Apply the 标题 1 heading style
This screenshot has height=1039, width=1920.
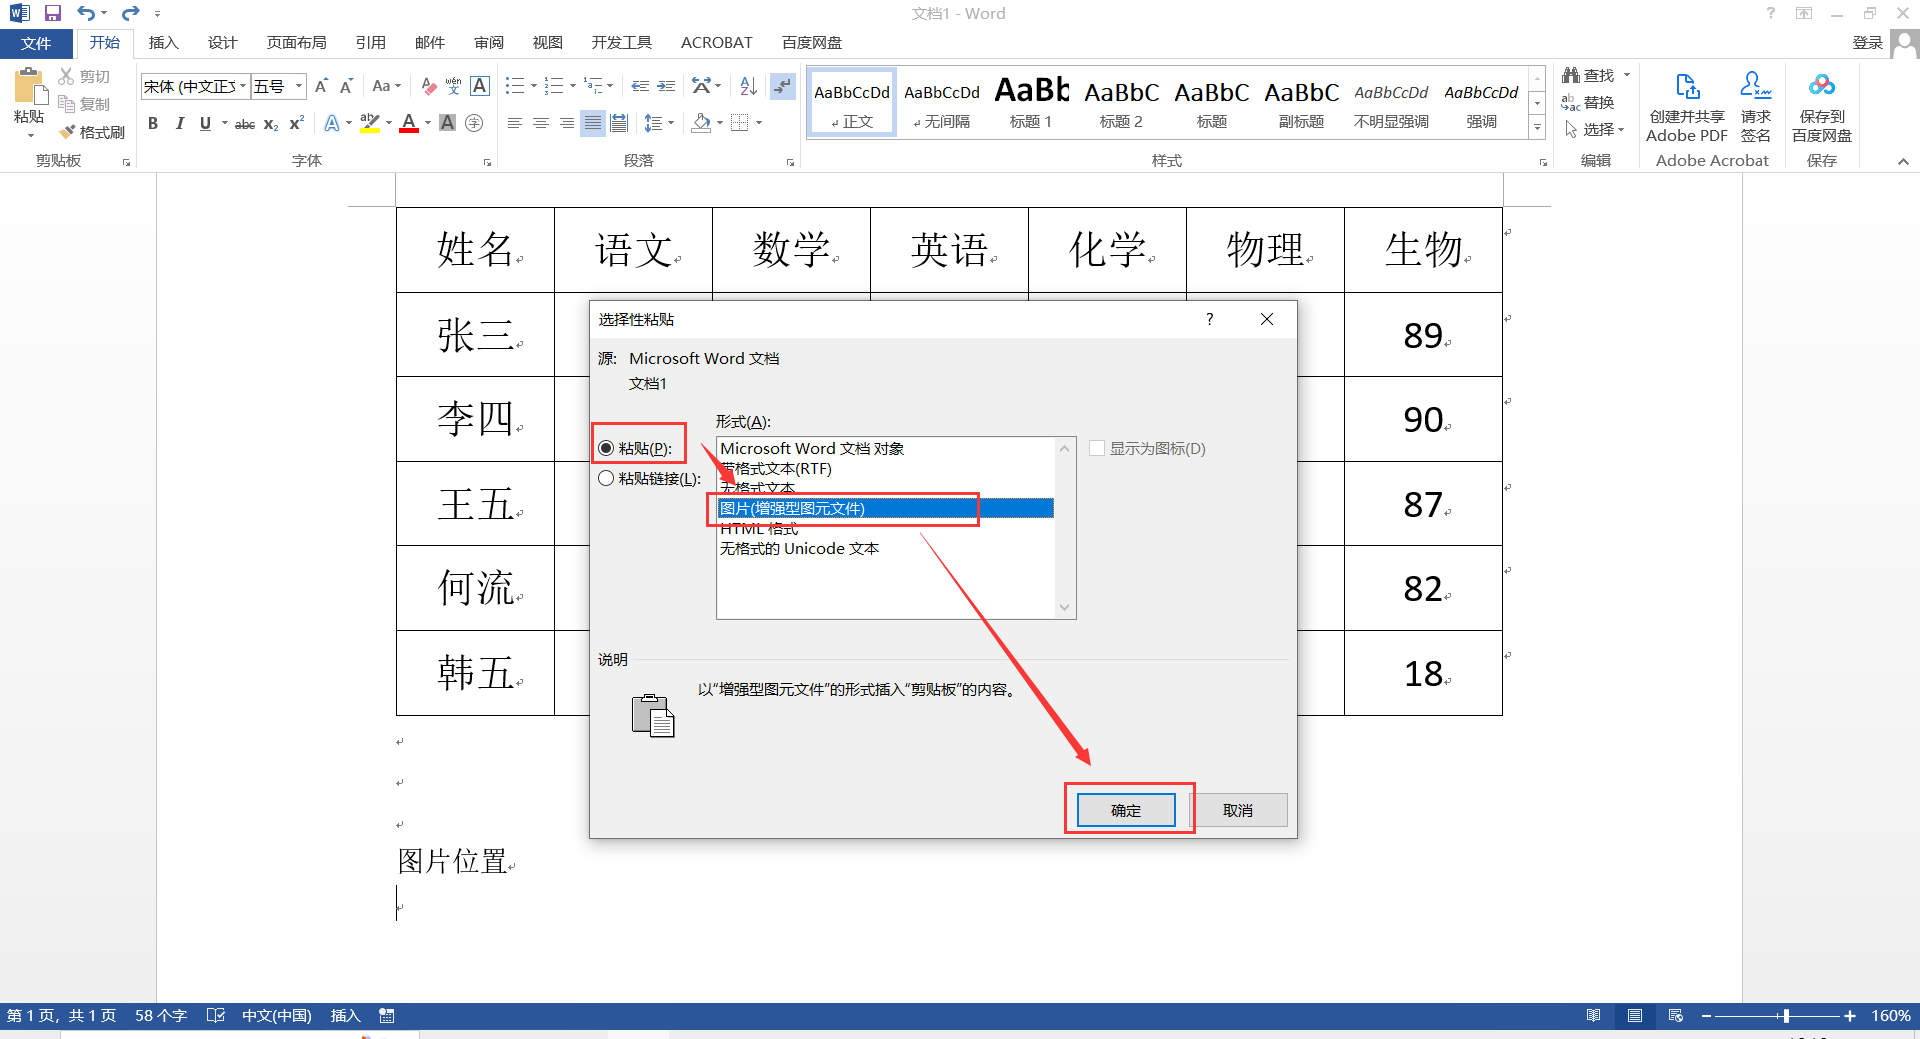coord(1031,102)
